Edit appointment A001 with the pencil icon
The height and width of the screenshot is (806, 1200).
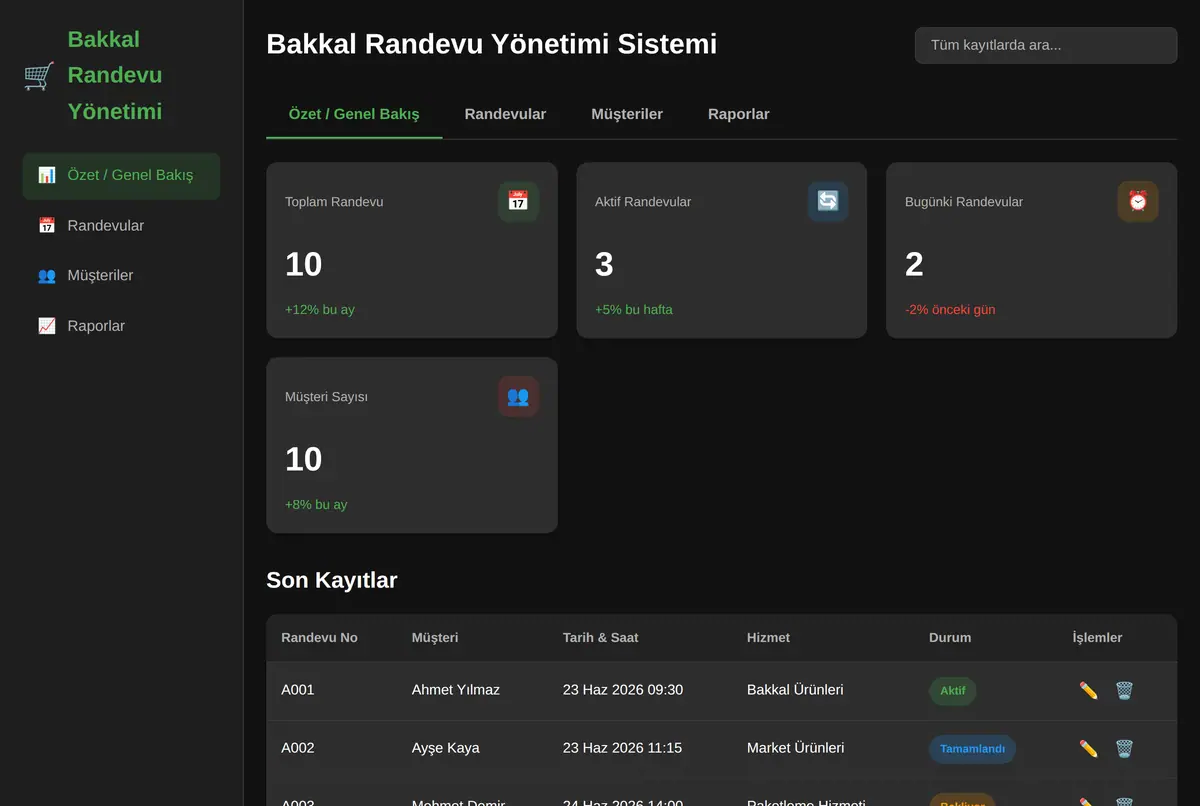(x=1089, y=690)
